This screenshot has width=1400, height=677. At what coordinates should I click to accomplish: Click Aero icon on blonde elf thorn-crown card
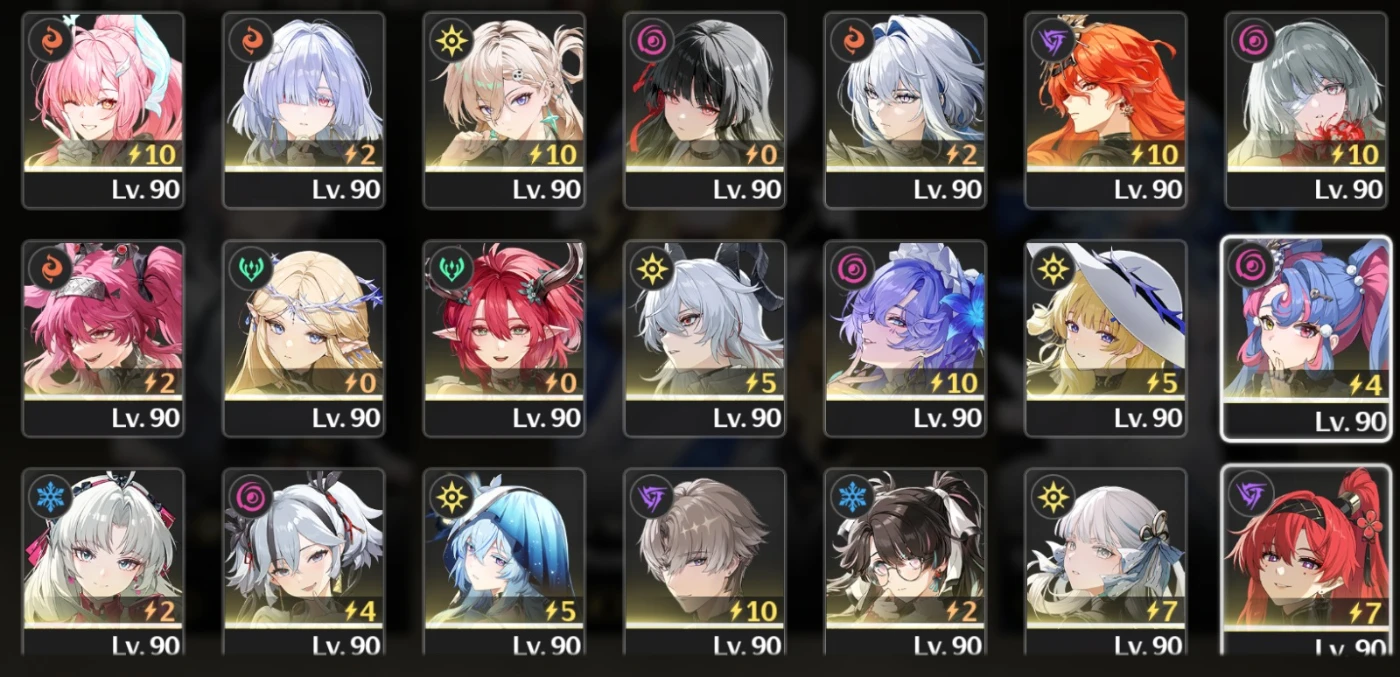point(248,267)
